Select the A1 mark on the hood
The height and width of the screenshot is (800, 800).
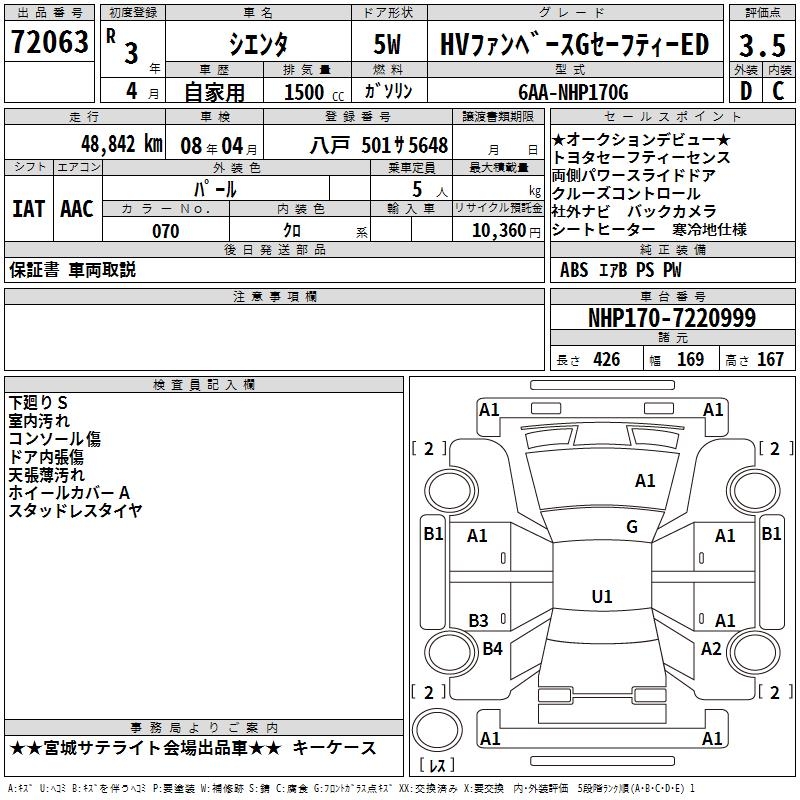645,481
